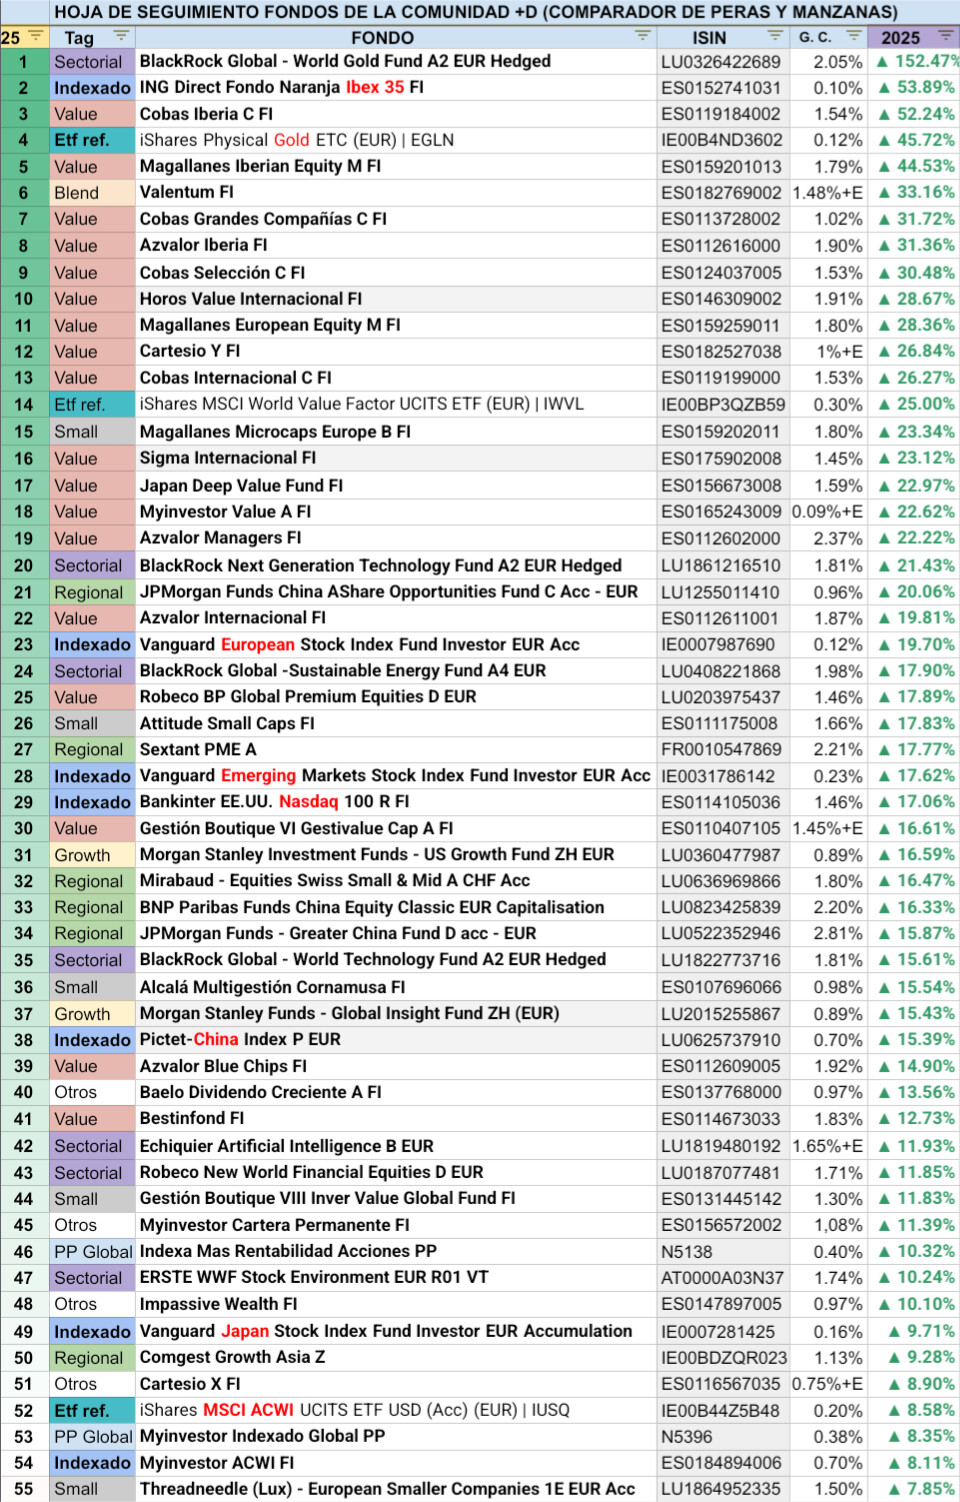Click the red Nasdaq text in Bankinter fund
This screenshot has height=1502, width=960.
click(308, 802)
